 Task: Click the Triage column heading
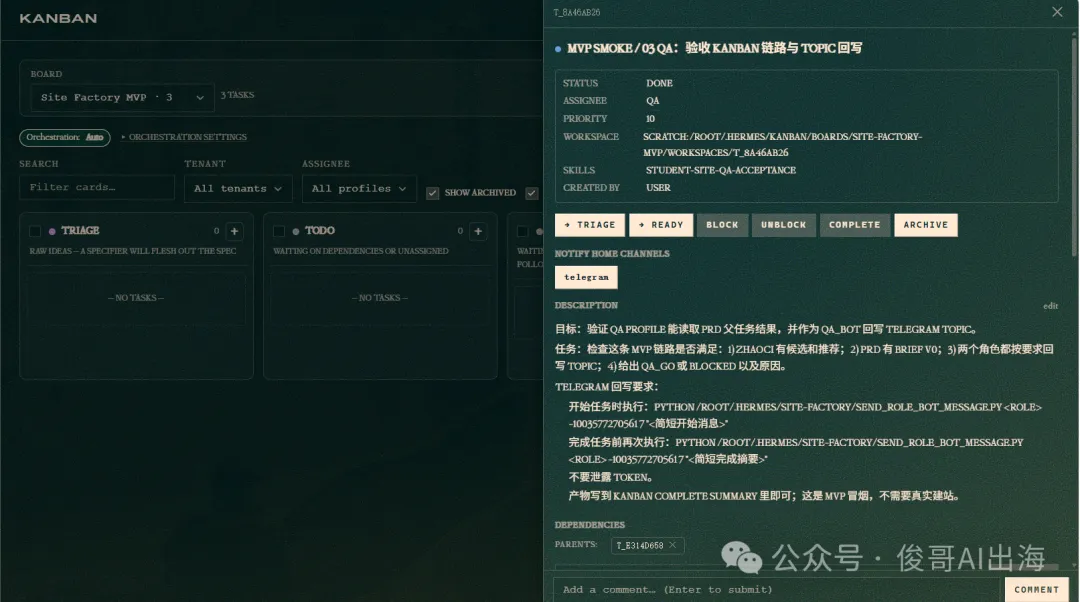click(x=80, y=231)
